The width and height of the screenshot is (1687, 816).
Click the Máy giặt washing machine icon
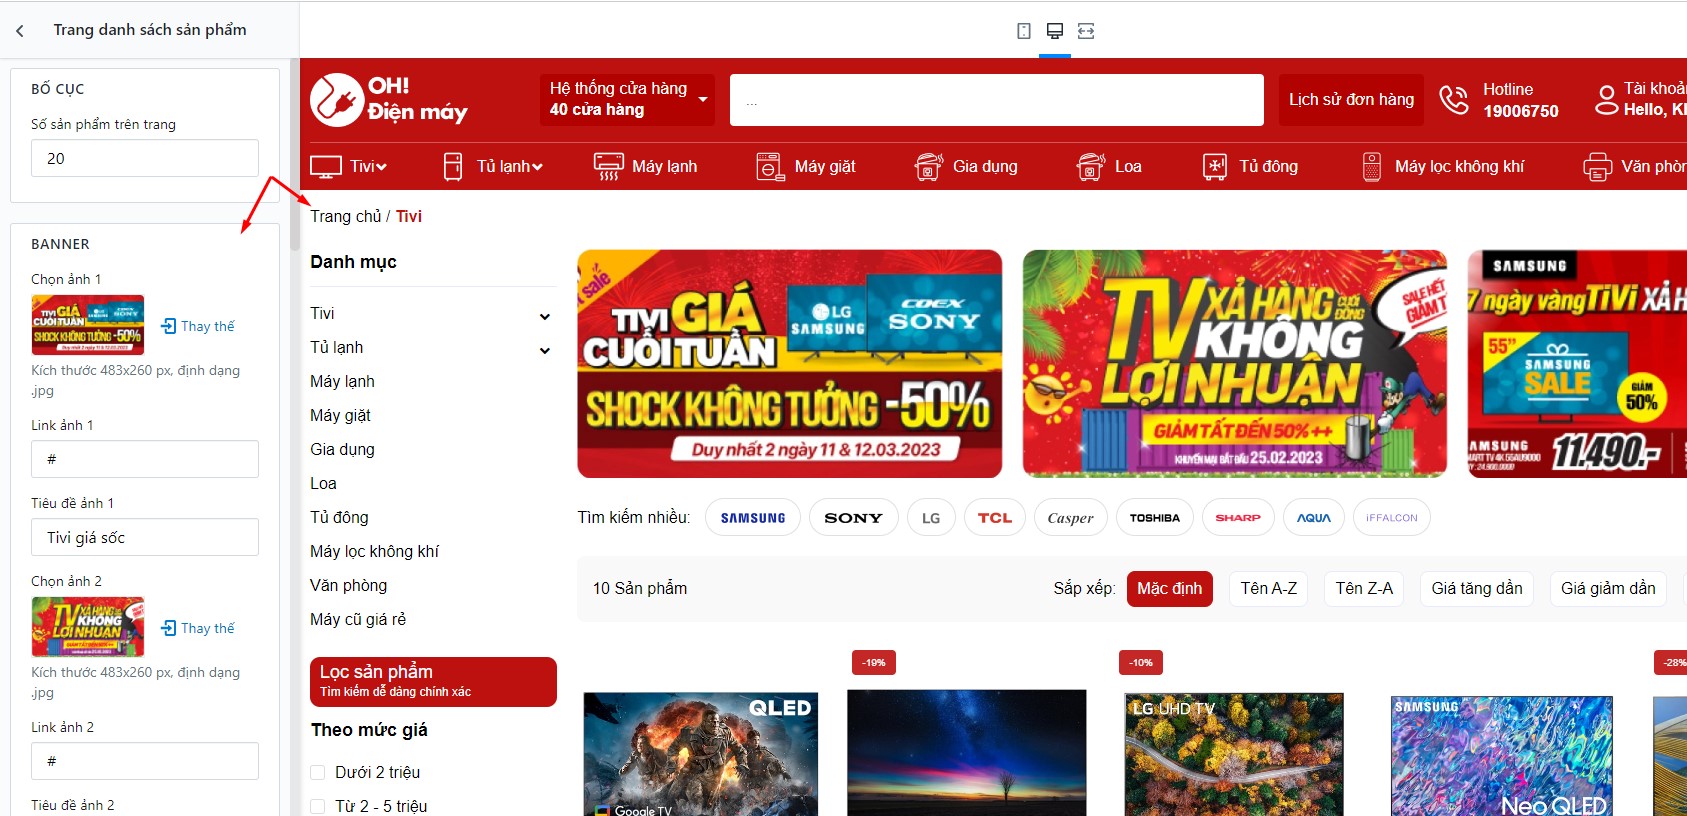pyautogui.click(x=770, y=167)
